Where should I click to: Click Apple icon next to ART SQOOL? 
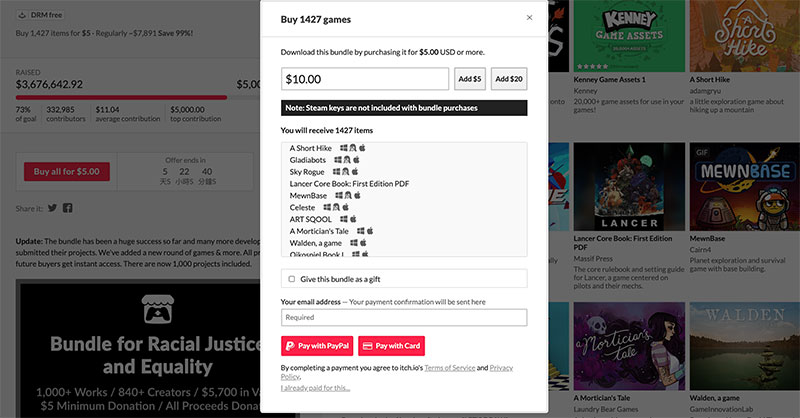tap(353, 219)
